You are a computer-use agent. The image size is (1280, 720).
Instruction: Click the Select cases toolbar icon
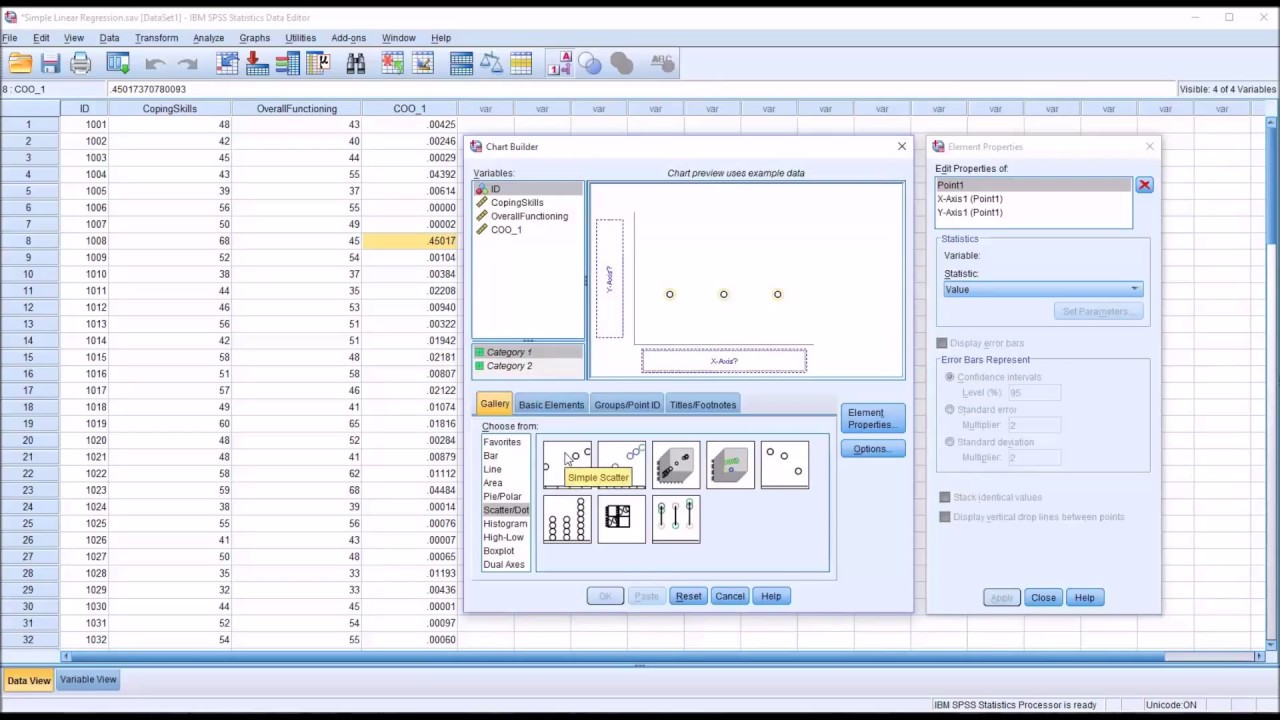coord(521,64)
